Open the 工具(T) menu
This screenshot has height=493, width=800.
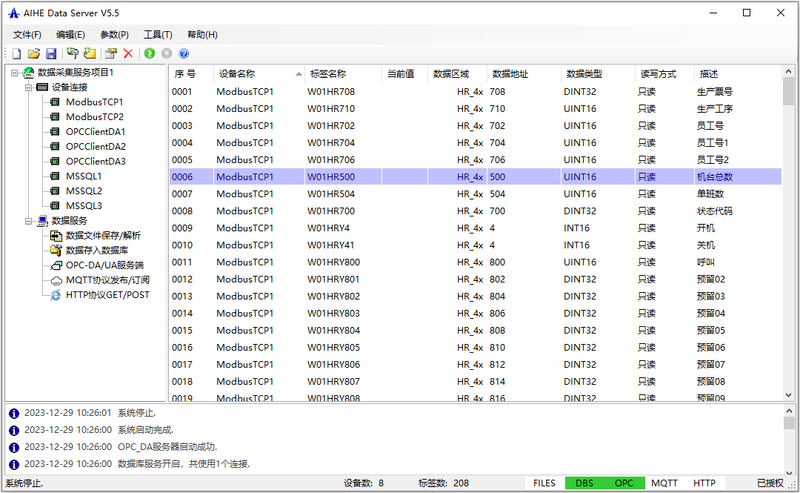[158, 35]
